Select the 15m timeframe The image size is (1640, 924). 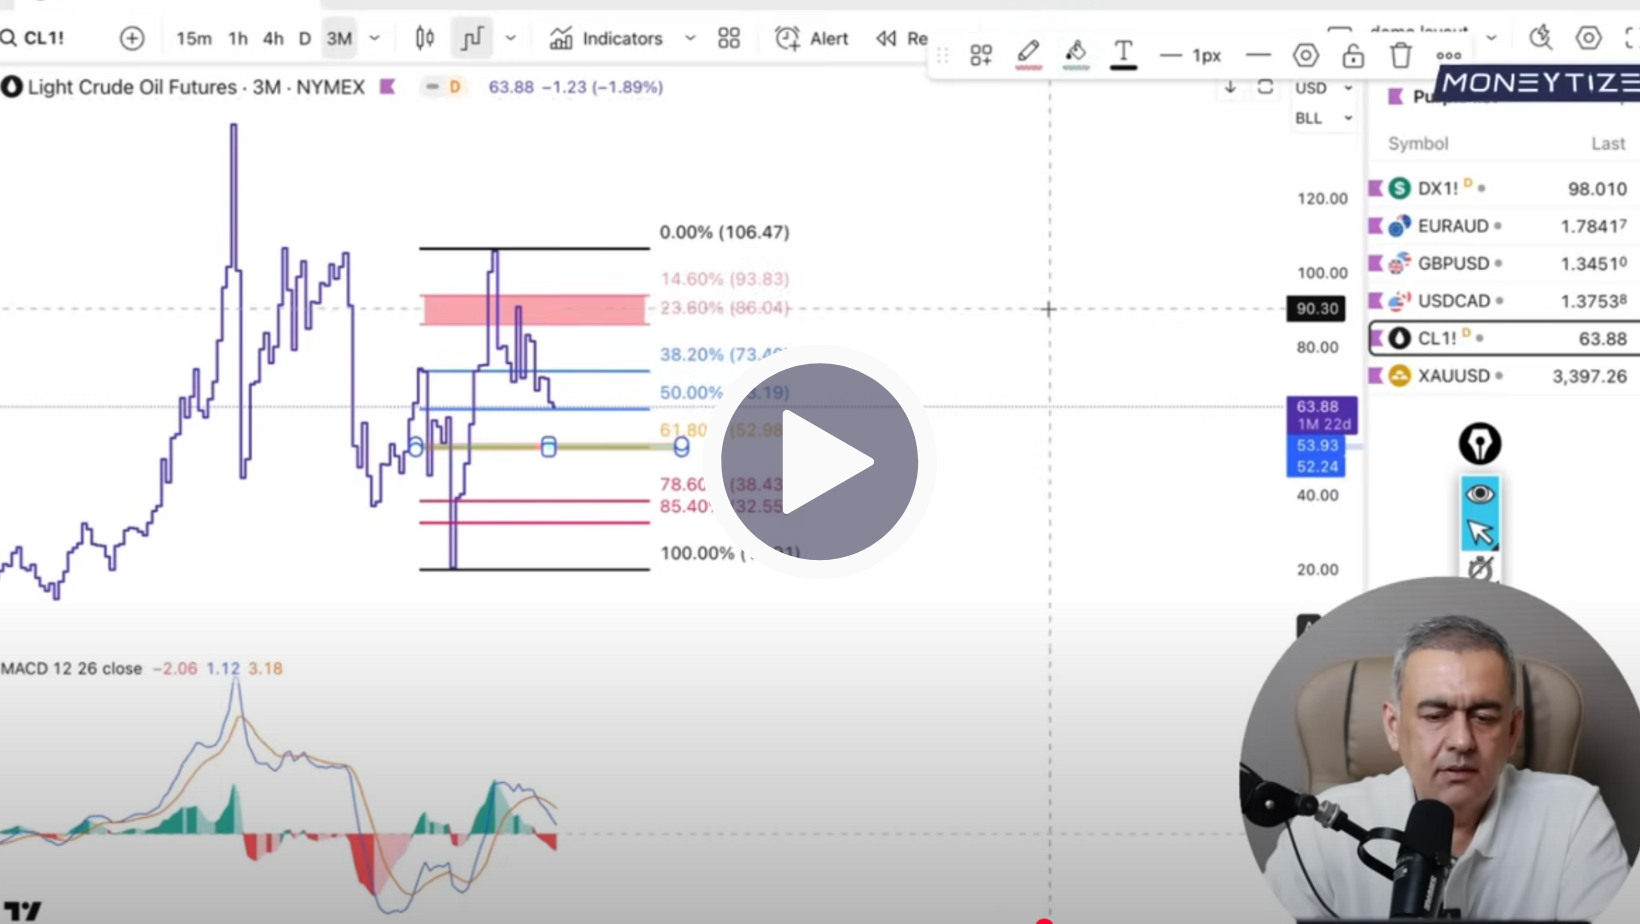coord(194,38)
